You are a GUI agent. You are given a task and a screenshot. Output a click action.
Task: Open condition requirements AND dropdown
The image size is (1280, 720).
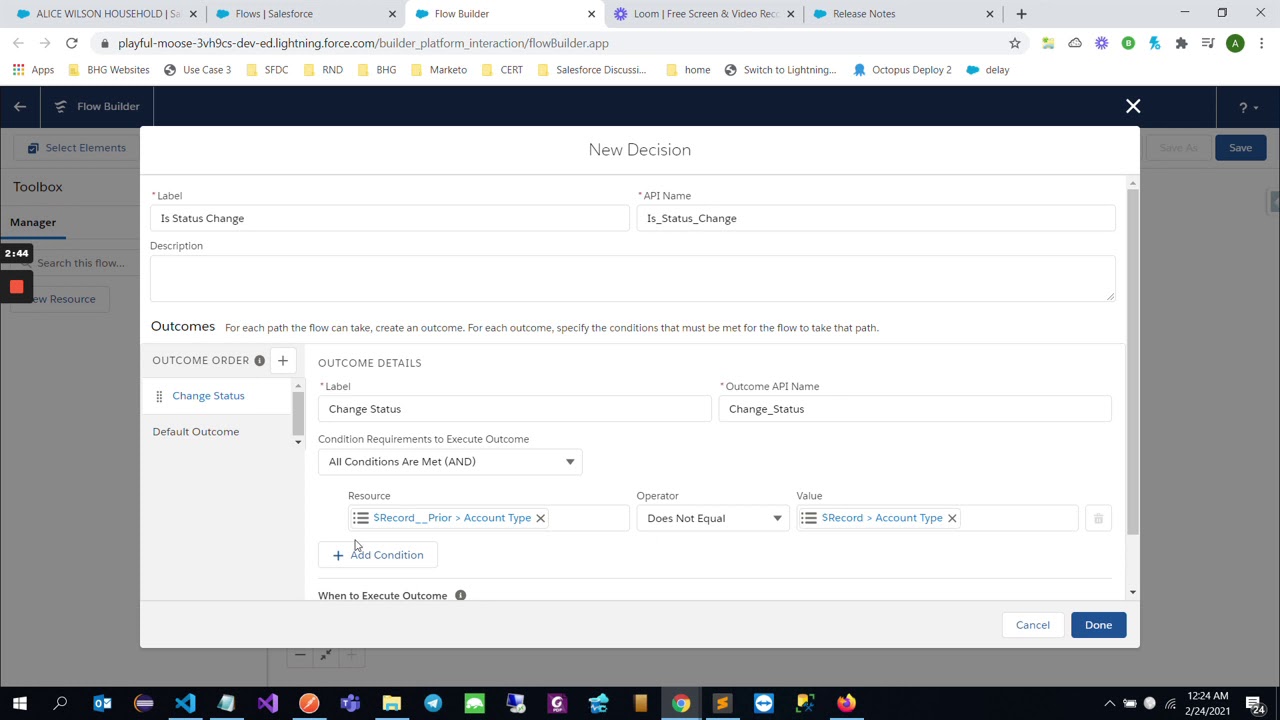(450, 462)
